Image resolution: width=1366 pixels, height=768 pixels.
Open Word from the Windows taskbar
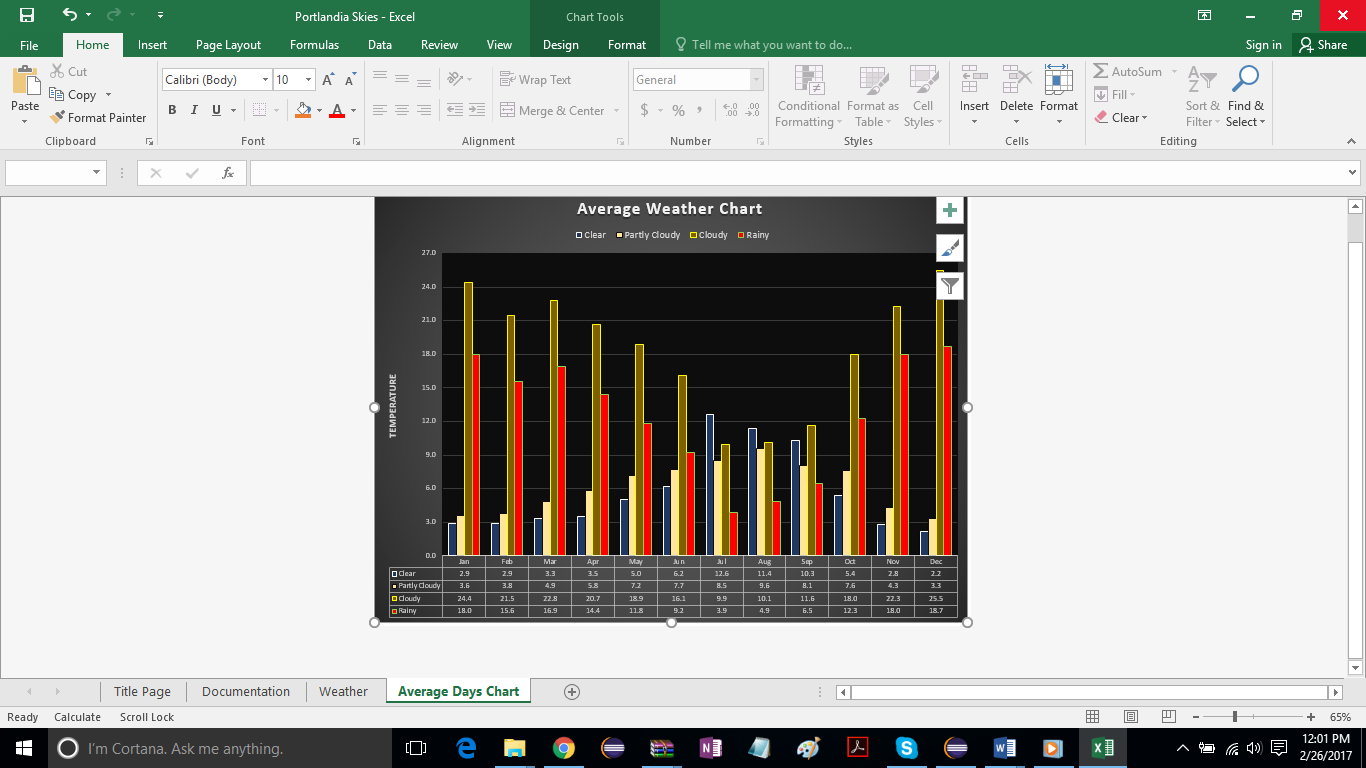coord(1004,748)
